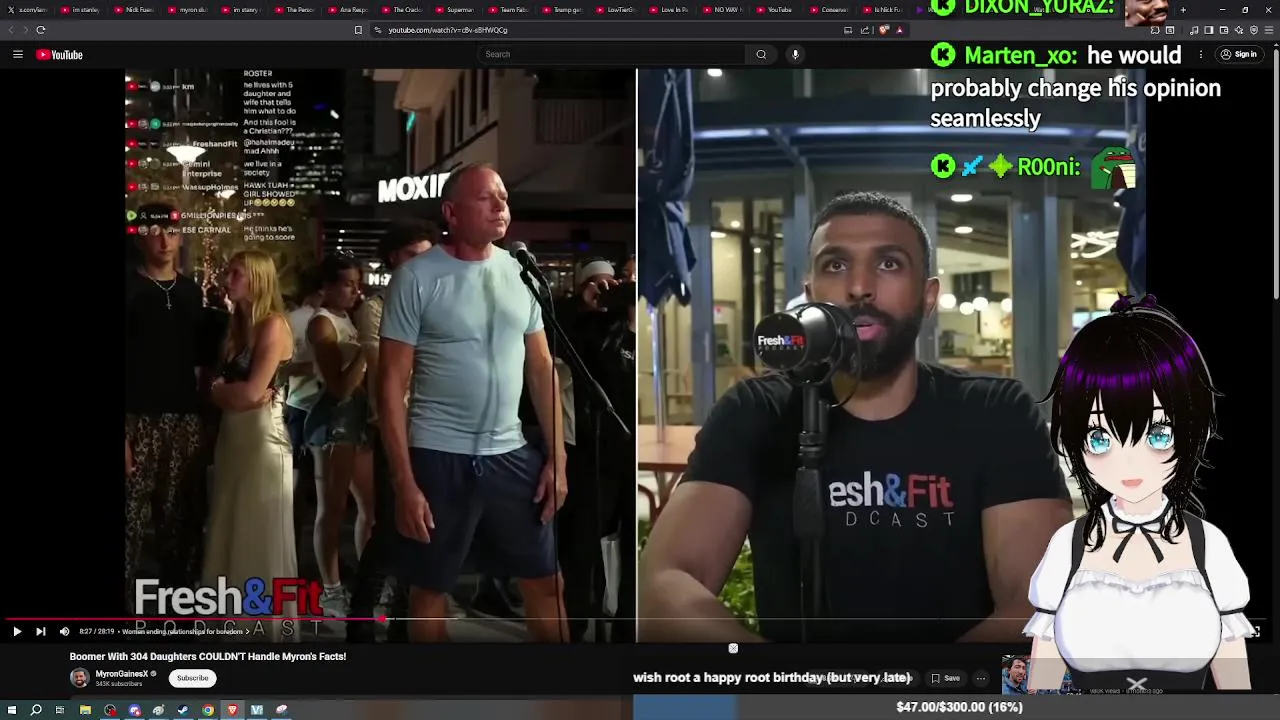Viewport: 1280px width, 720px height.
Task: Subscribe to MyronGainesX channel
Action: 192,678
